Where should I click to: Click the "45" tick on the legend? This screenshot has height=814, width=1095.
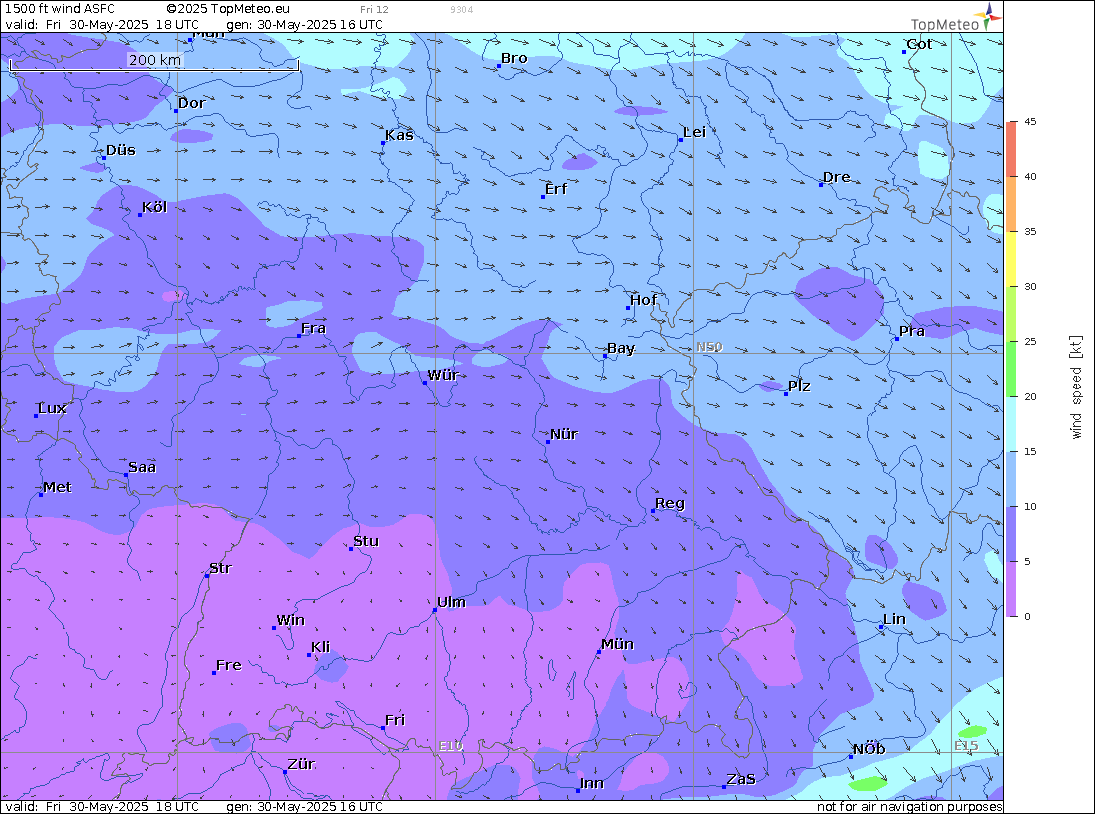pos(1030,121)
